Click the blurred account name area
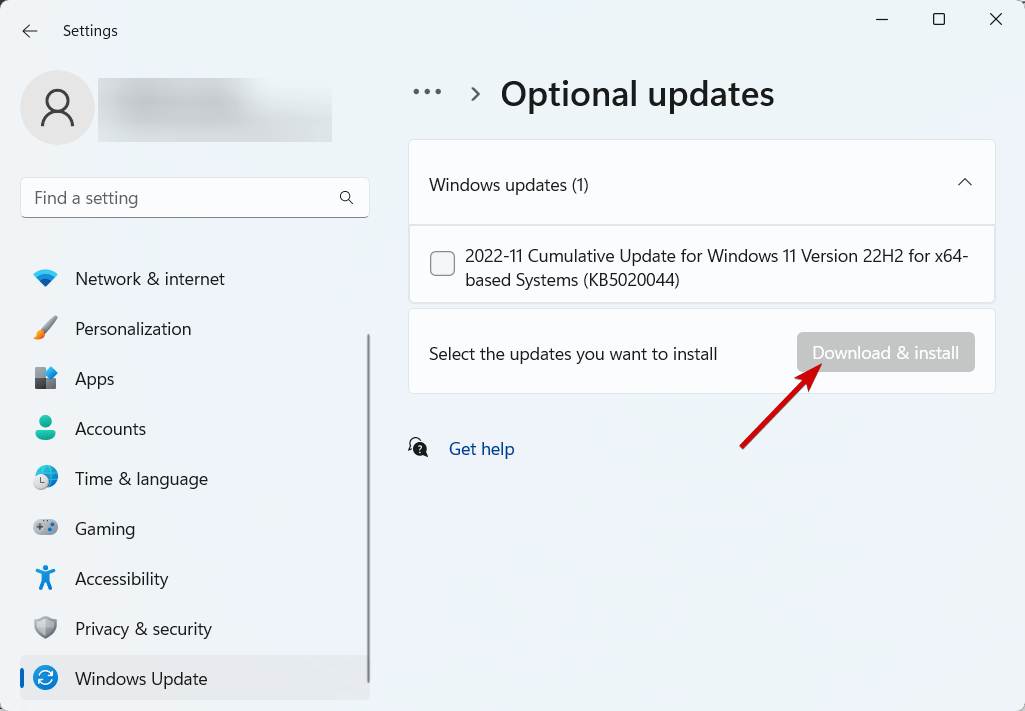 [214, 110]
